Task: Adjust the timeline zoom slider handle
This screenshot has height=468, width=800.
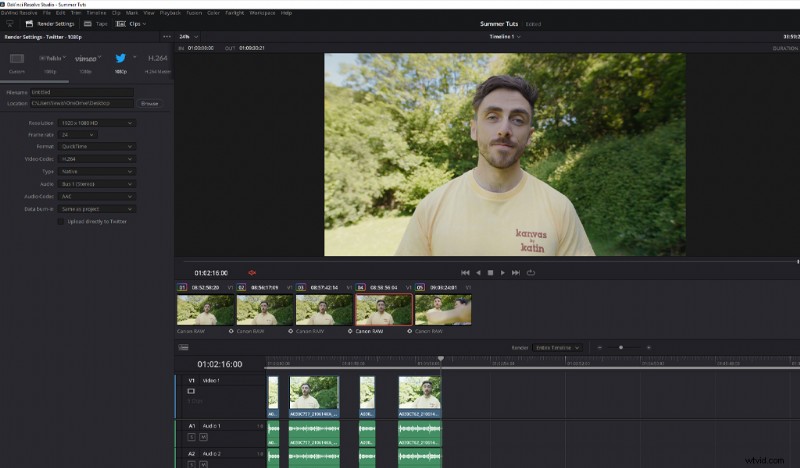Action: tap(621, 348)
